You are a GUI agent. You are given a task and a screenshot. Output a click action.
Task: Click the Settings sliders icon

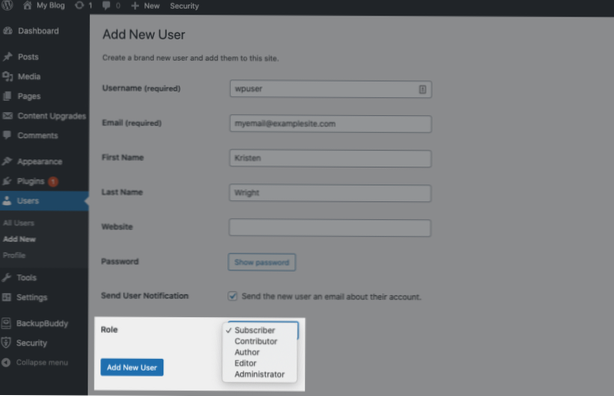click(x=6, y=297)
